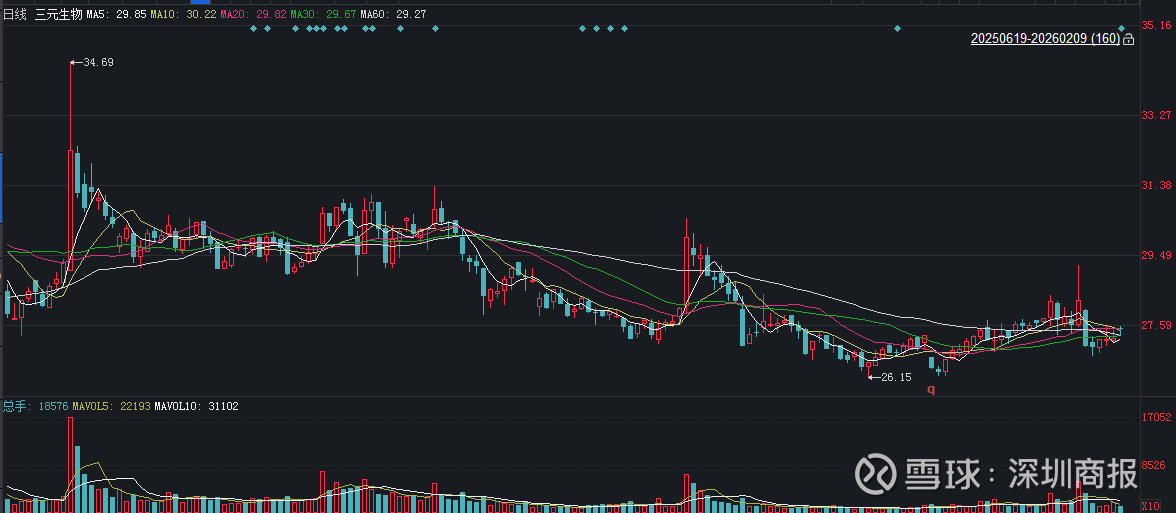Click the red q marker below the chart
Viewport: 1176px width, 513px height.
(930, 389)
